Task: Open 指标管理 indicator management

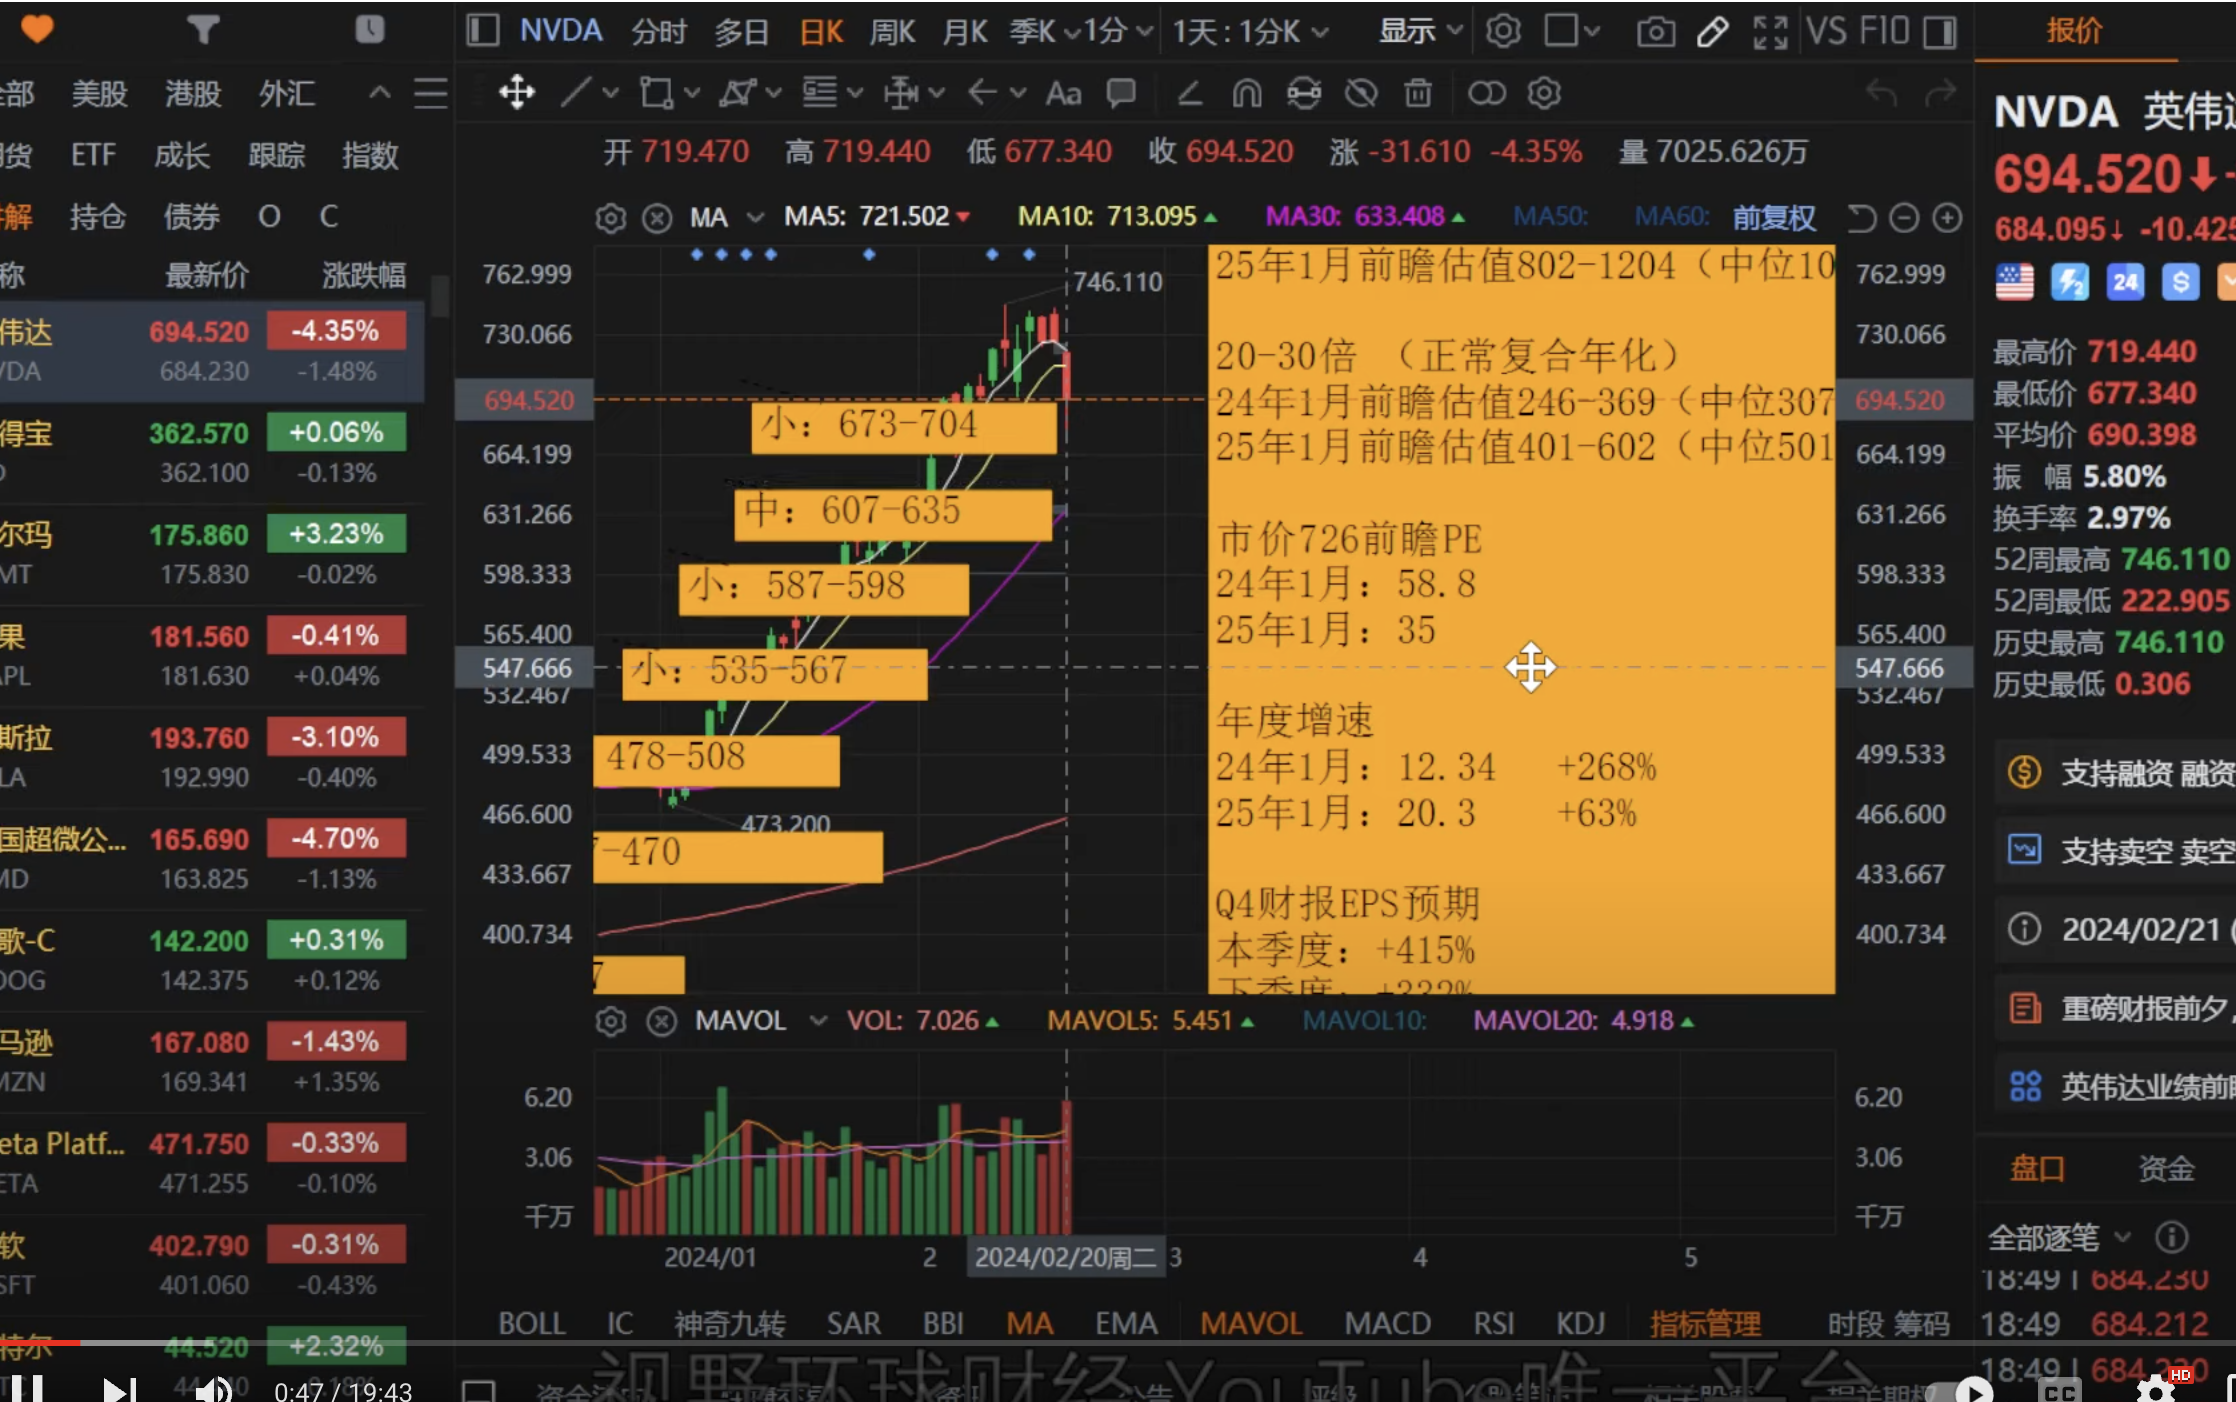Action: 1706,1324
